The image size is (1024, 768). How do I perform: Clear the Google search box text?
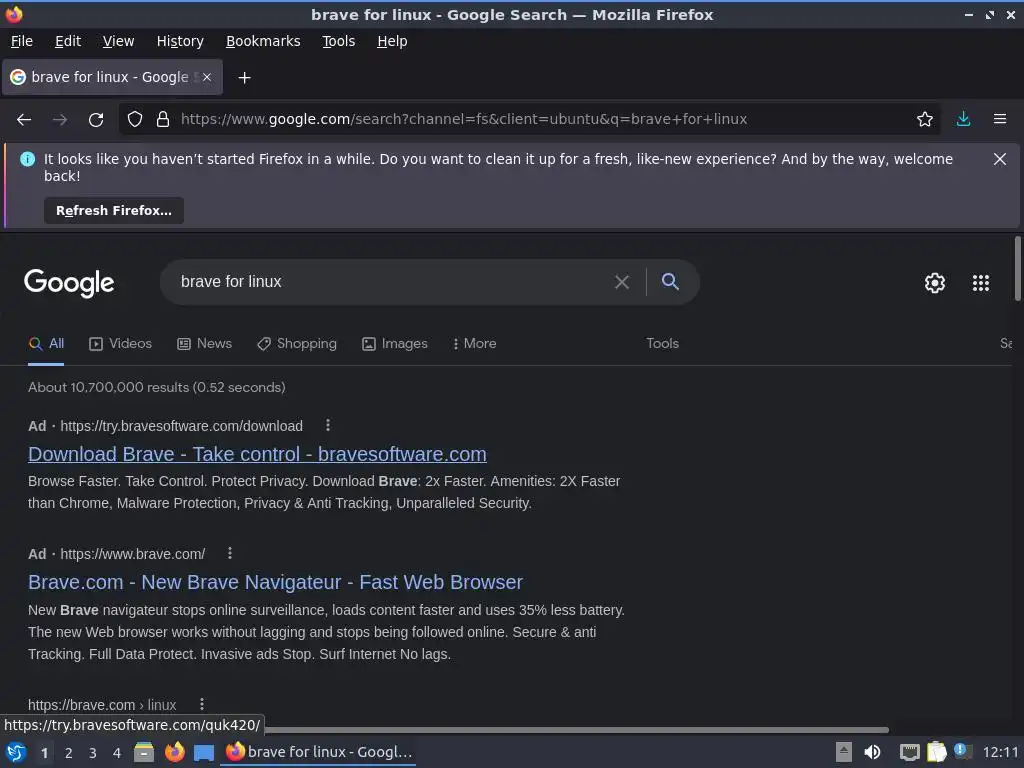pyautogui.click(x=622, y=282)
